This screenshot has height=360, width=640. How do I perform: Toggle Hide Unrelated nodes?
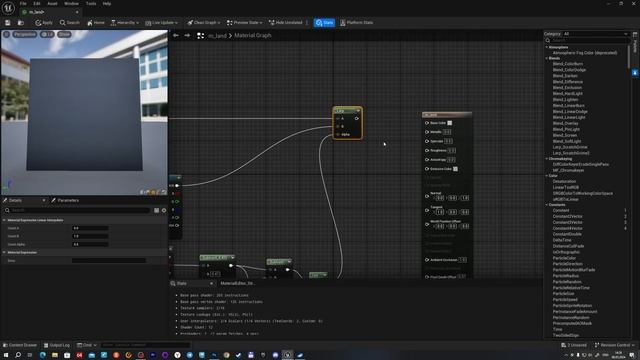point(286,23)
